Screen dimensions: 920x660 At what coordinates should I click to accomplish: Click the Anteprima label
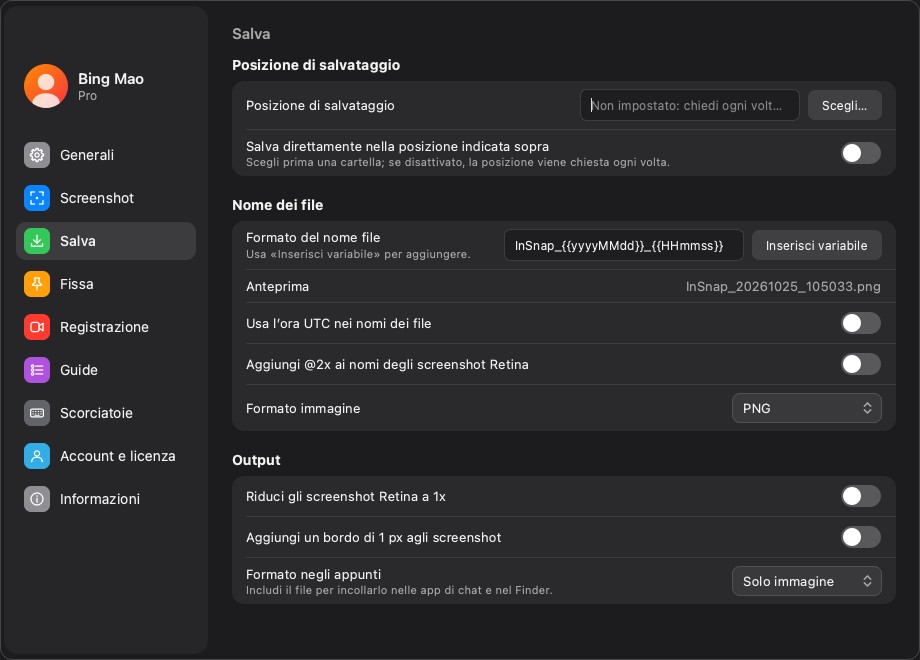[277, 286]
